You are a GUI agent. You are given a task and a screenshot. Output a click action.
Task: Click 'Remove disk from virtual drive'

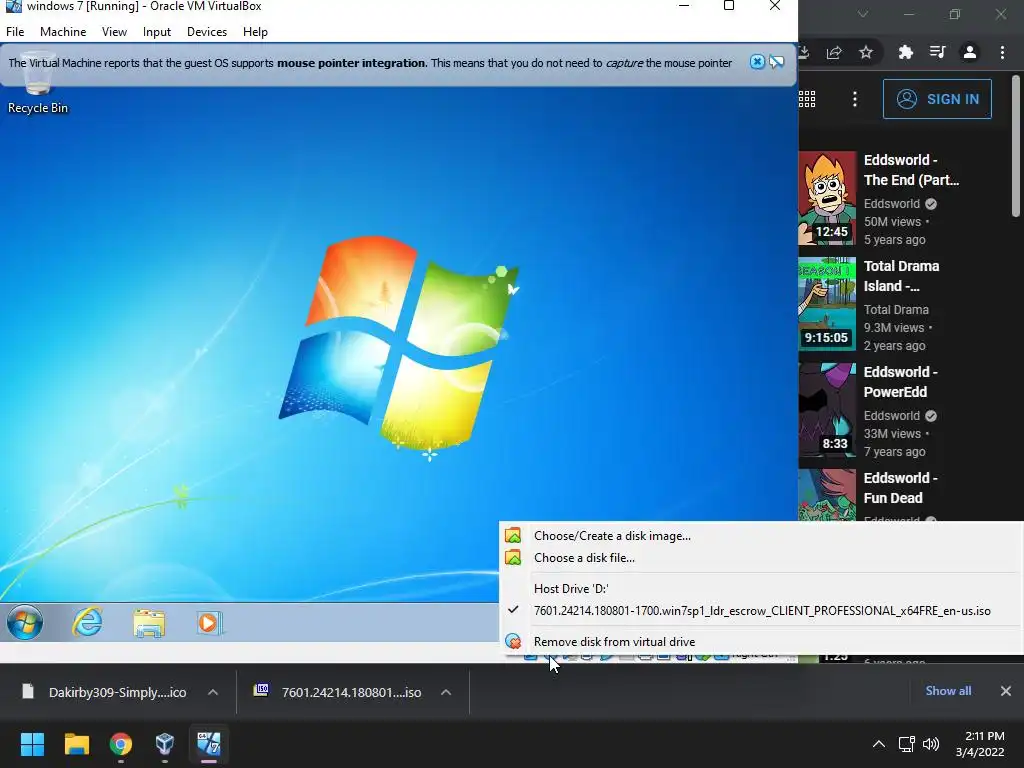(761, 641)
